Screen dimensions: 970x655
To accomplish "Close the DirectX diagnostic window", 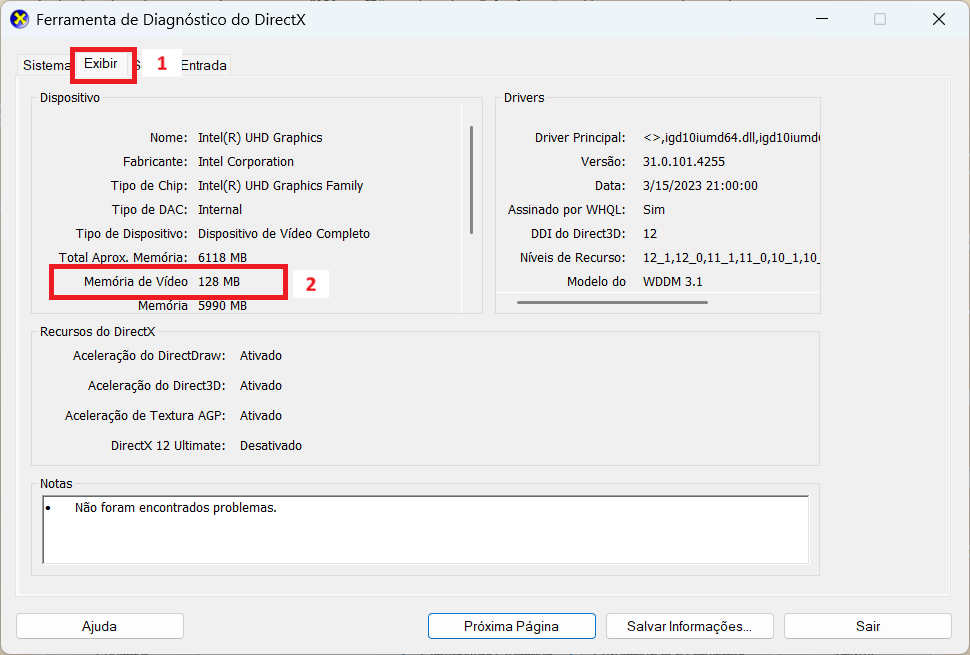I will coord(938,19).
